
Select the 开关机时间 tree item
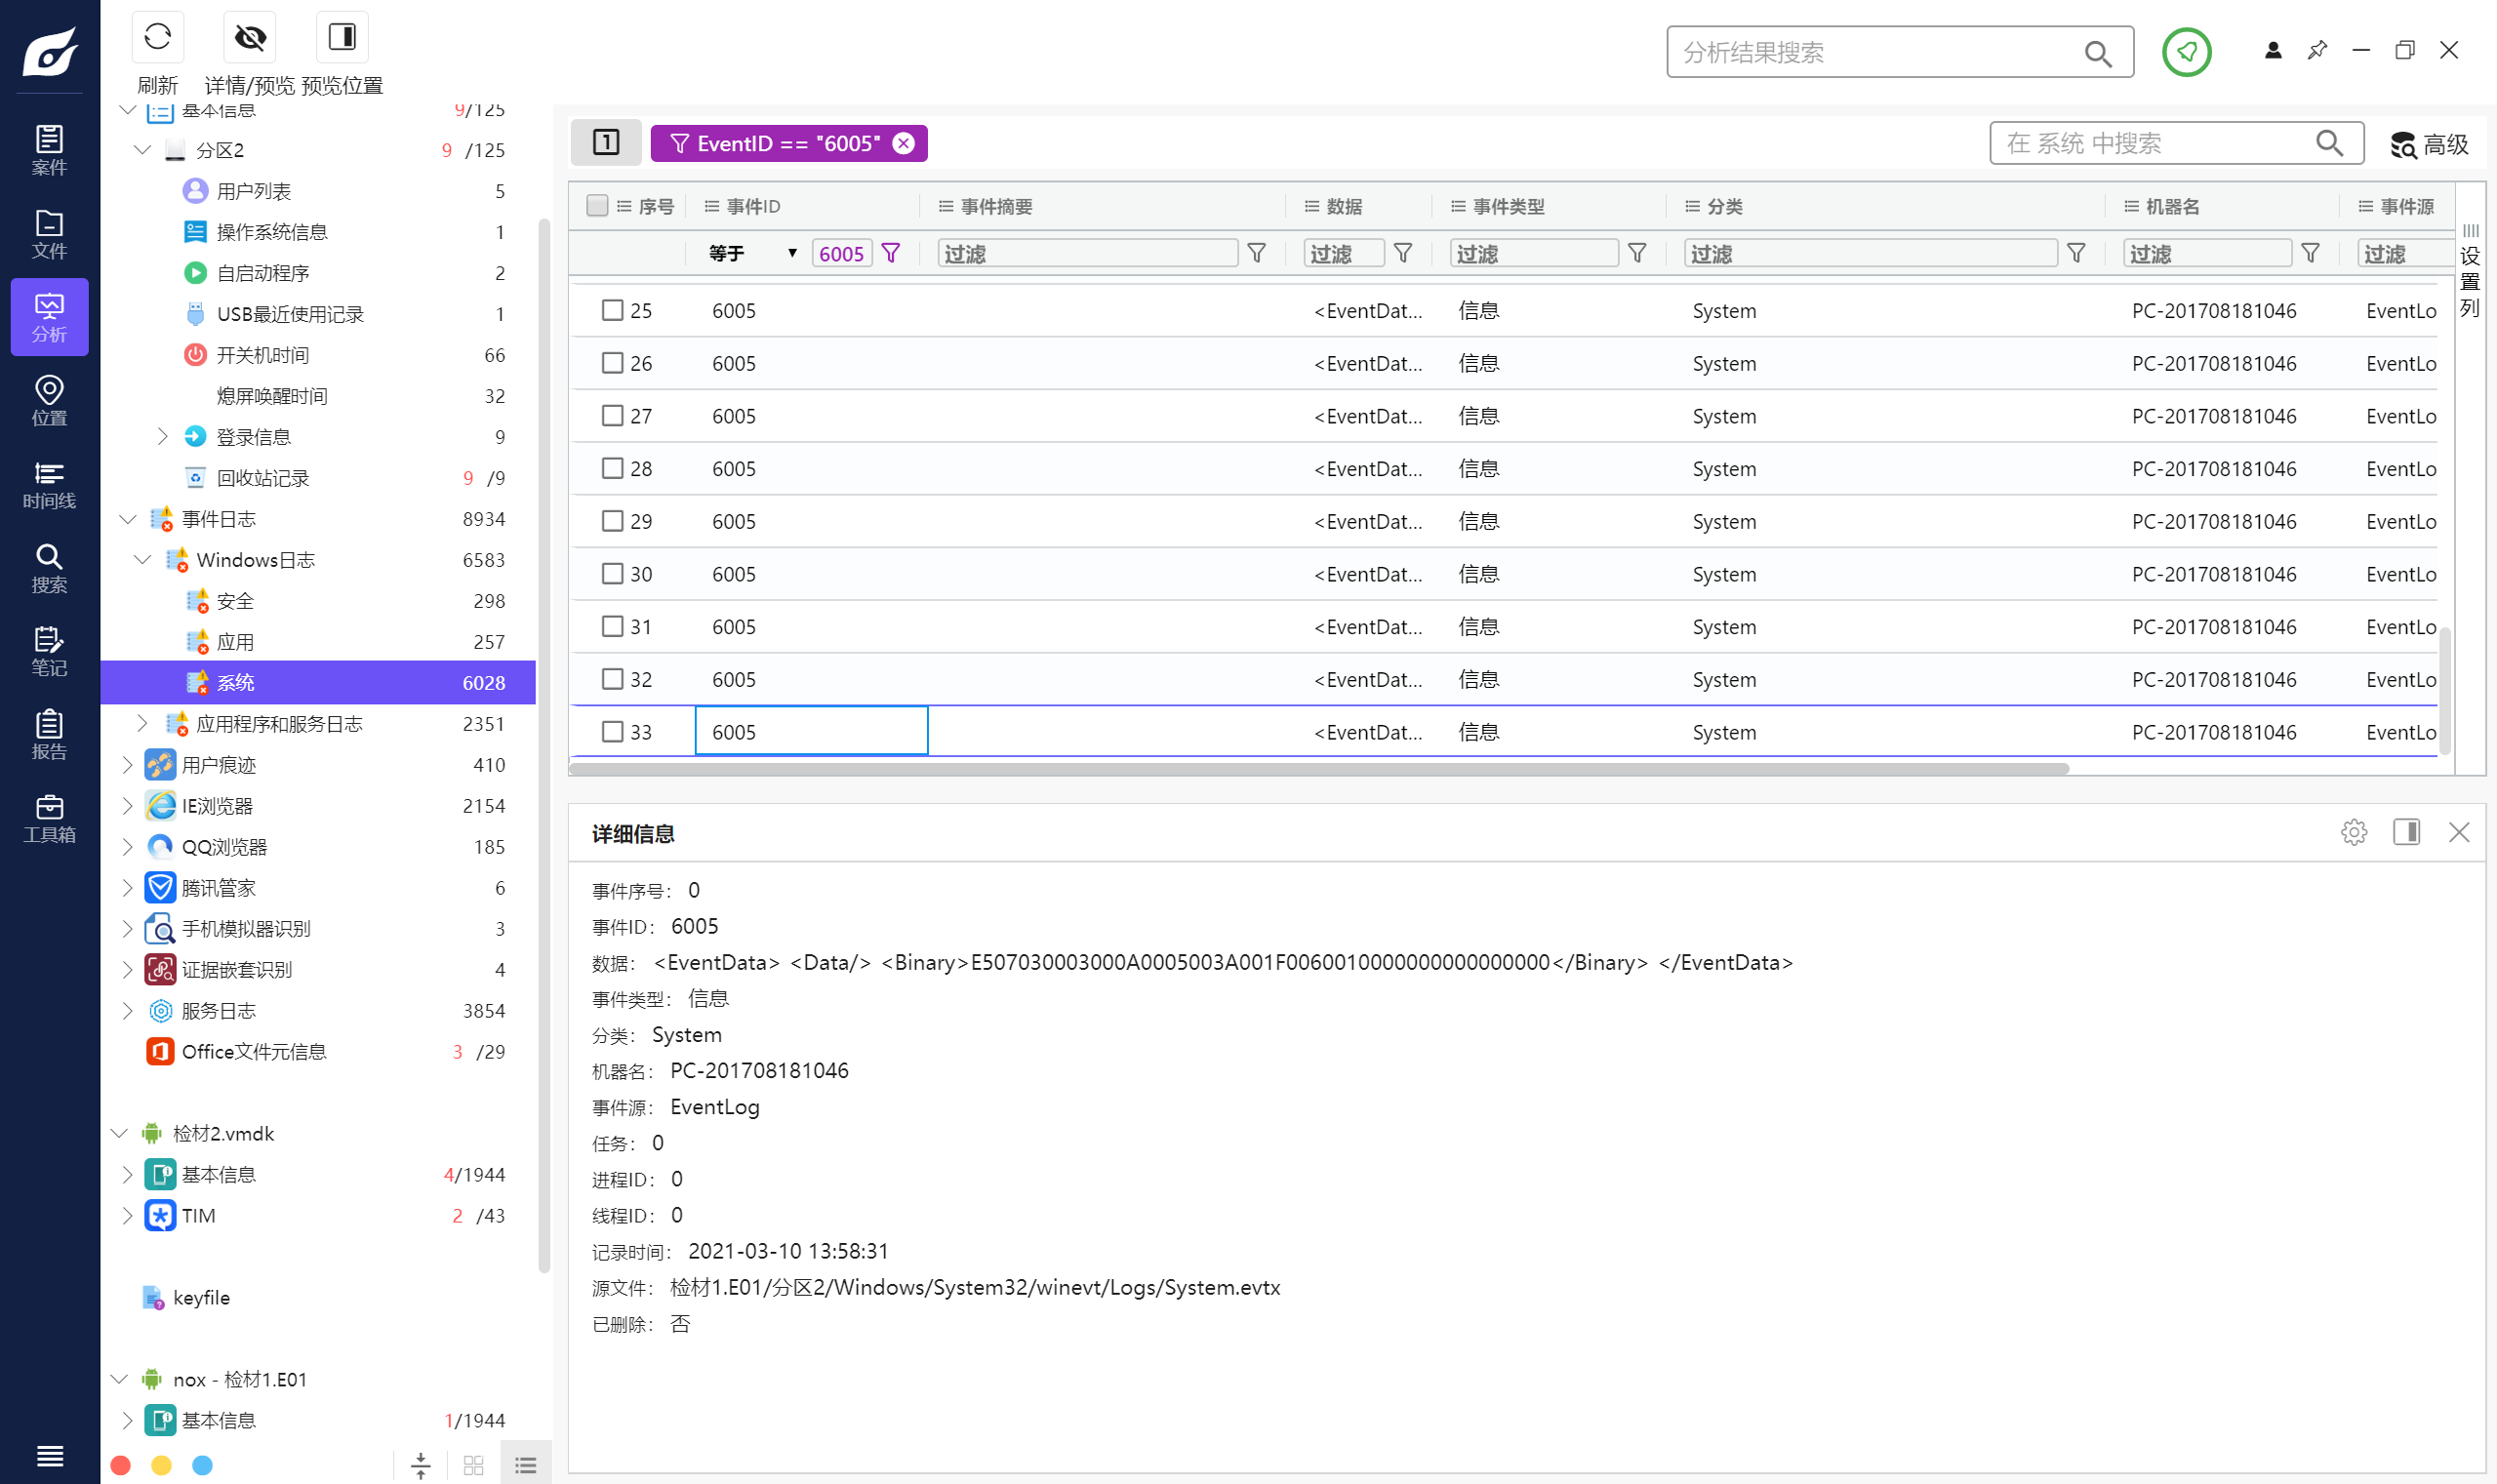tap(262, 355)
